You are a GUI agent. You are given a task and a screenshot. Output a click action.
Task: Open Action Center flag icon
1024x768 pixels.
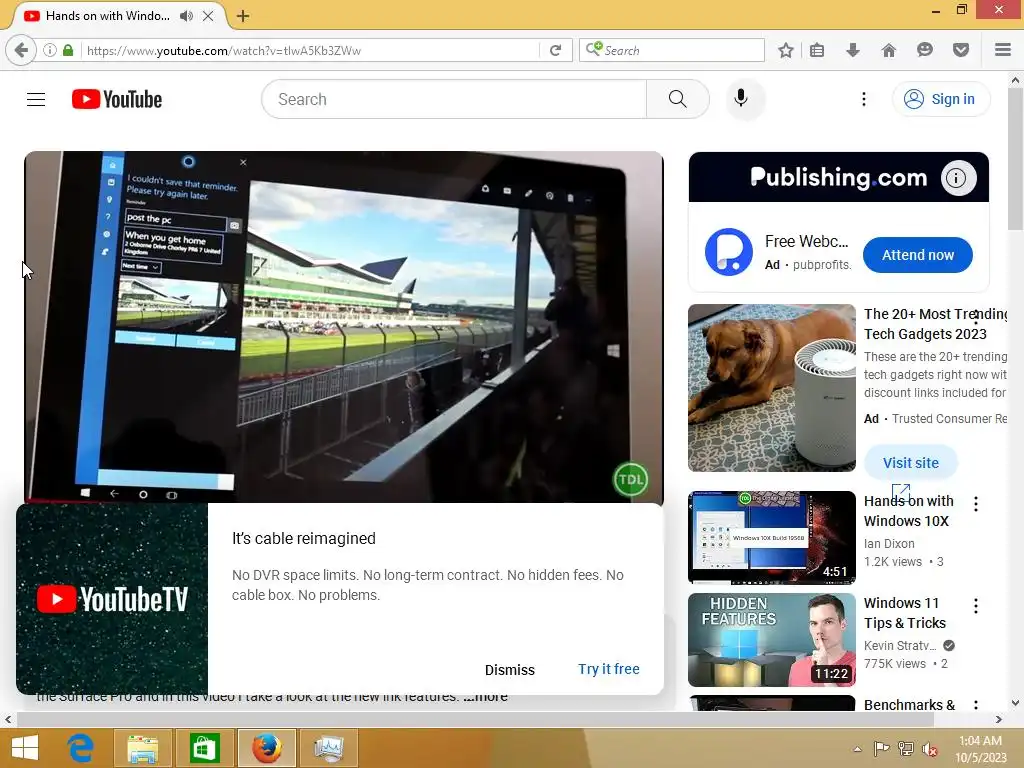click(x=881, y=748)
